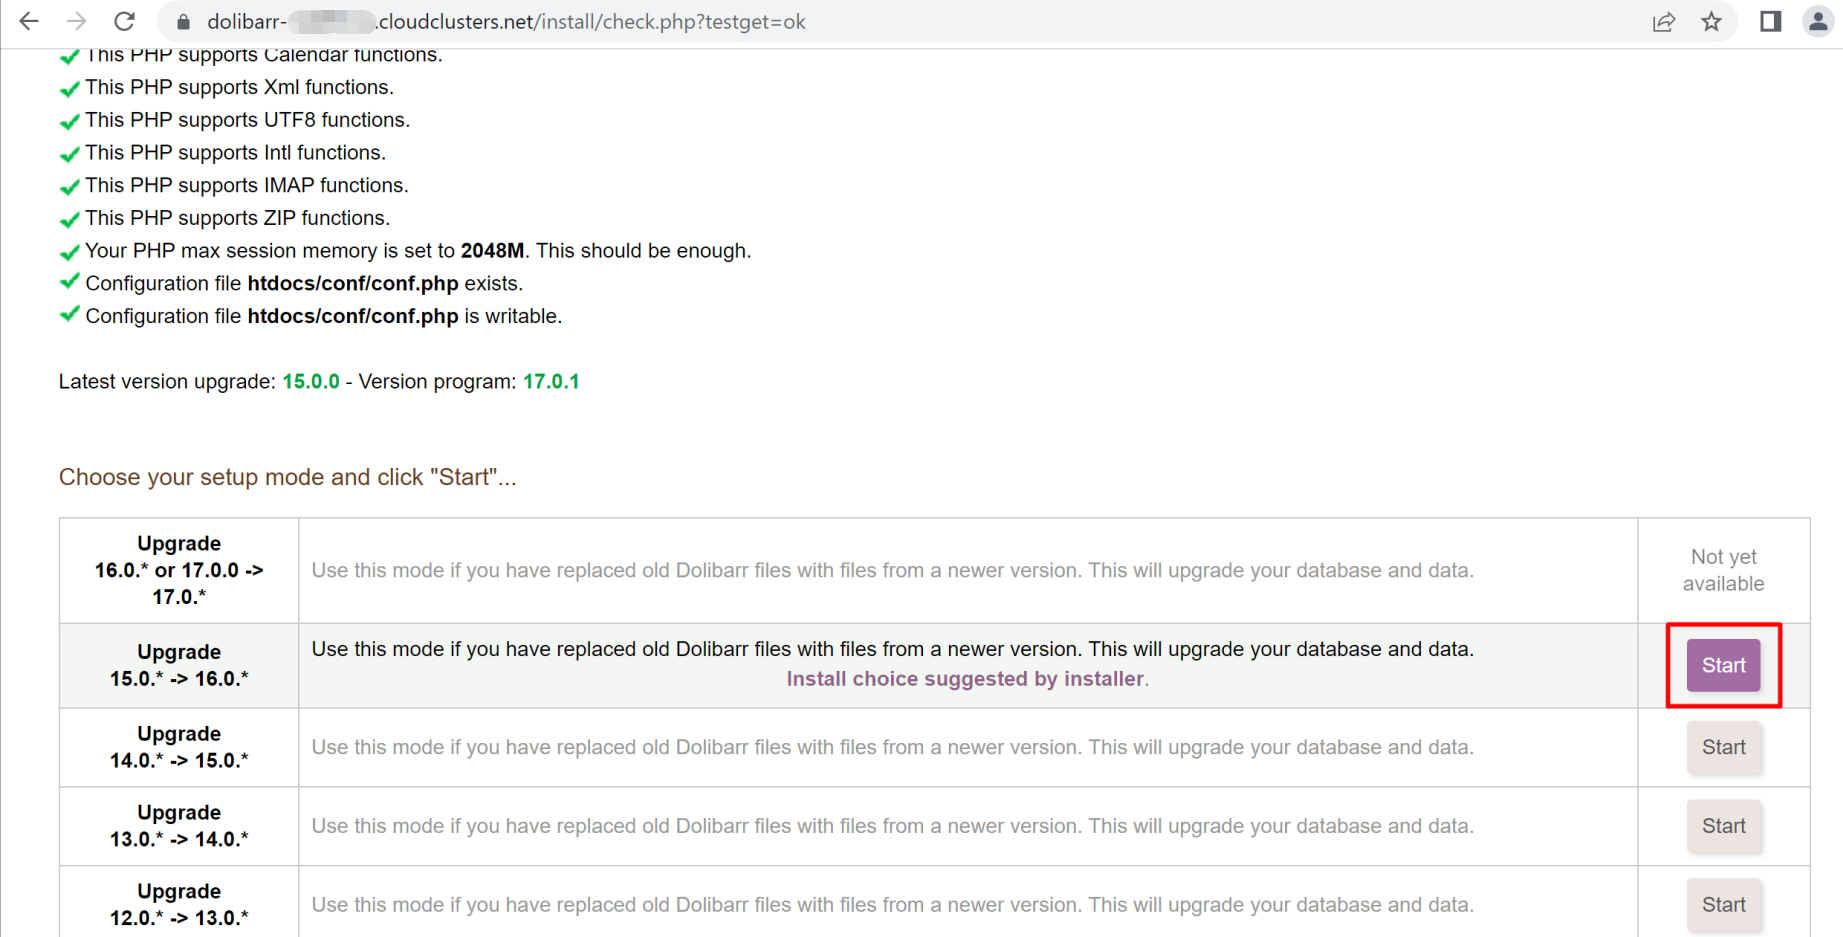Click checkmark next to UTF8 functions

70,121
